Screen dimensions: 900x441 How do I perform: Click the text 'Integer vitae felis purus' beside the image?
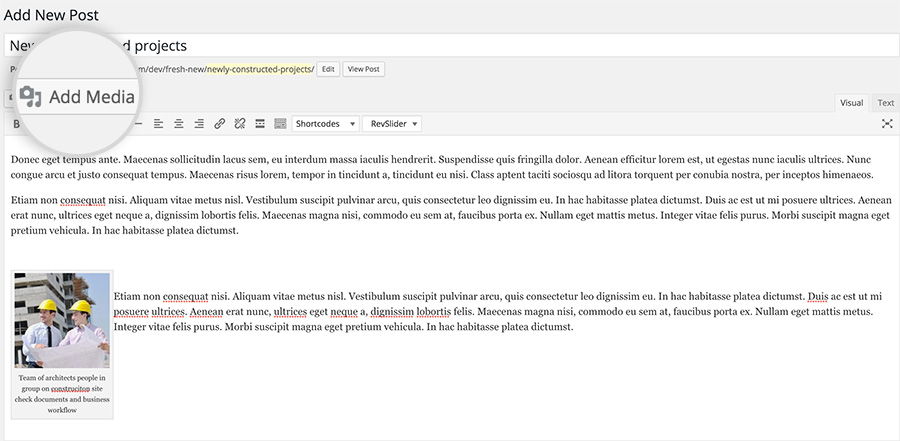167,327
